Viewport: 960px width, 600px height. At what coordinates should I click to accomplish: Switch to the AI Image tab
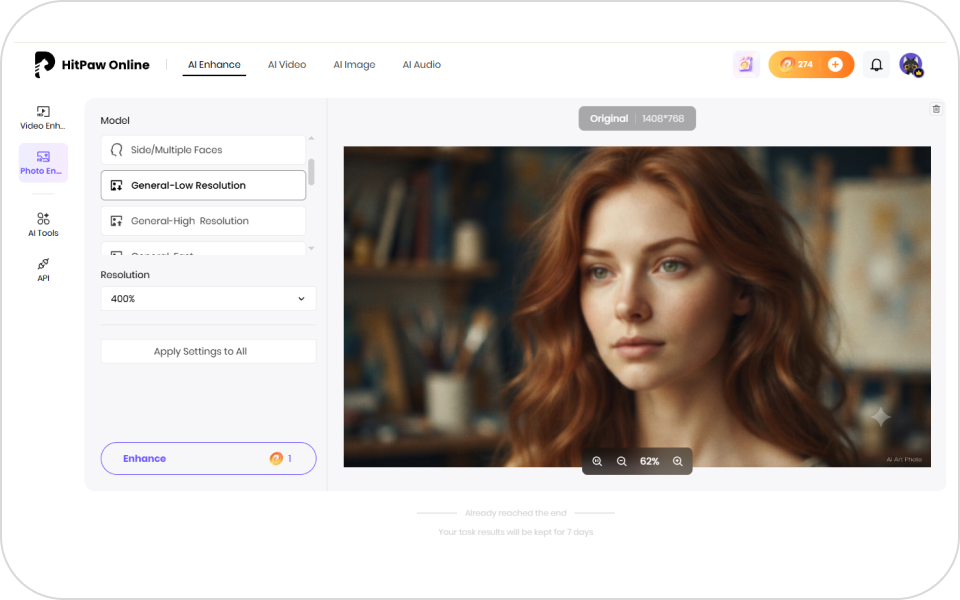pyautogui.click(x=354, y=64)
